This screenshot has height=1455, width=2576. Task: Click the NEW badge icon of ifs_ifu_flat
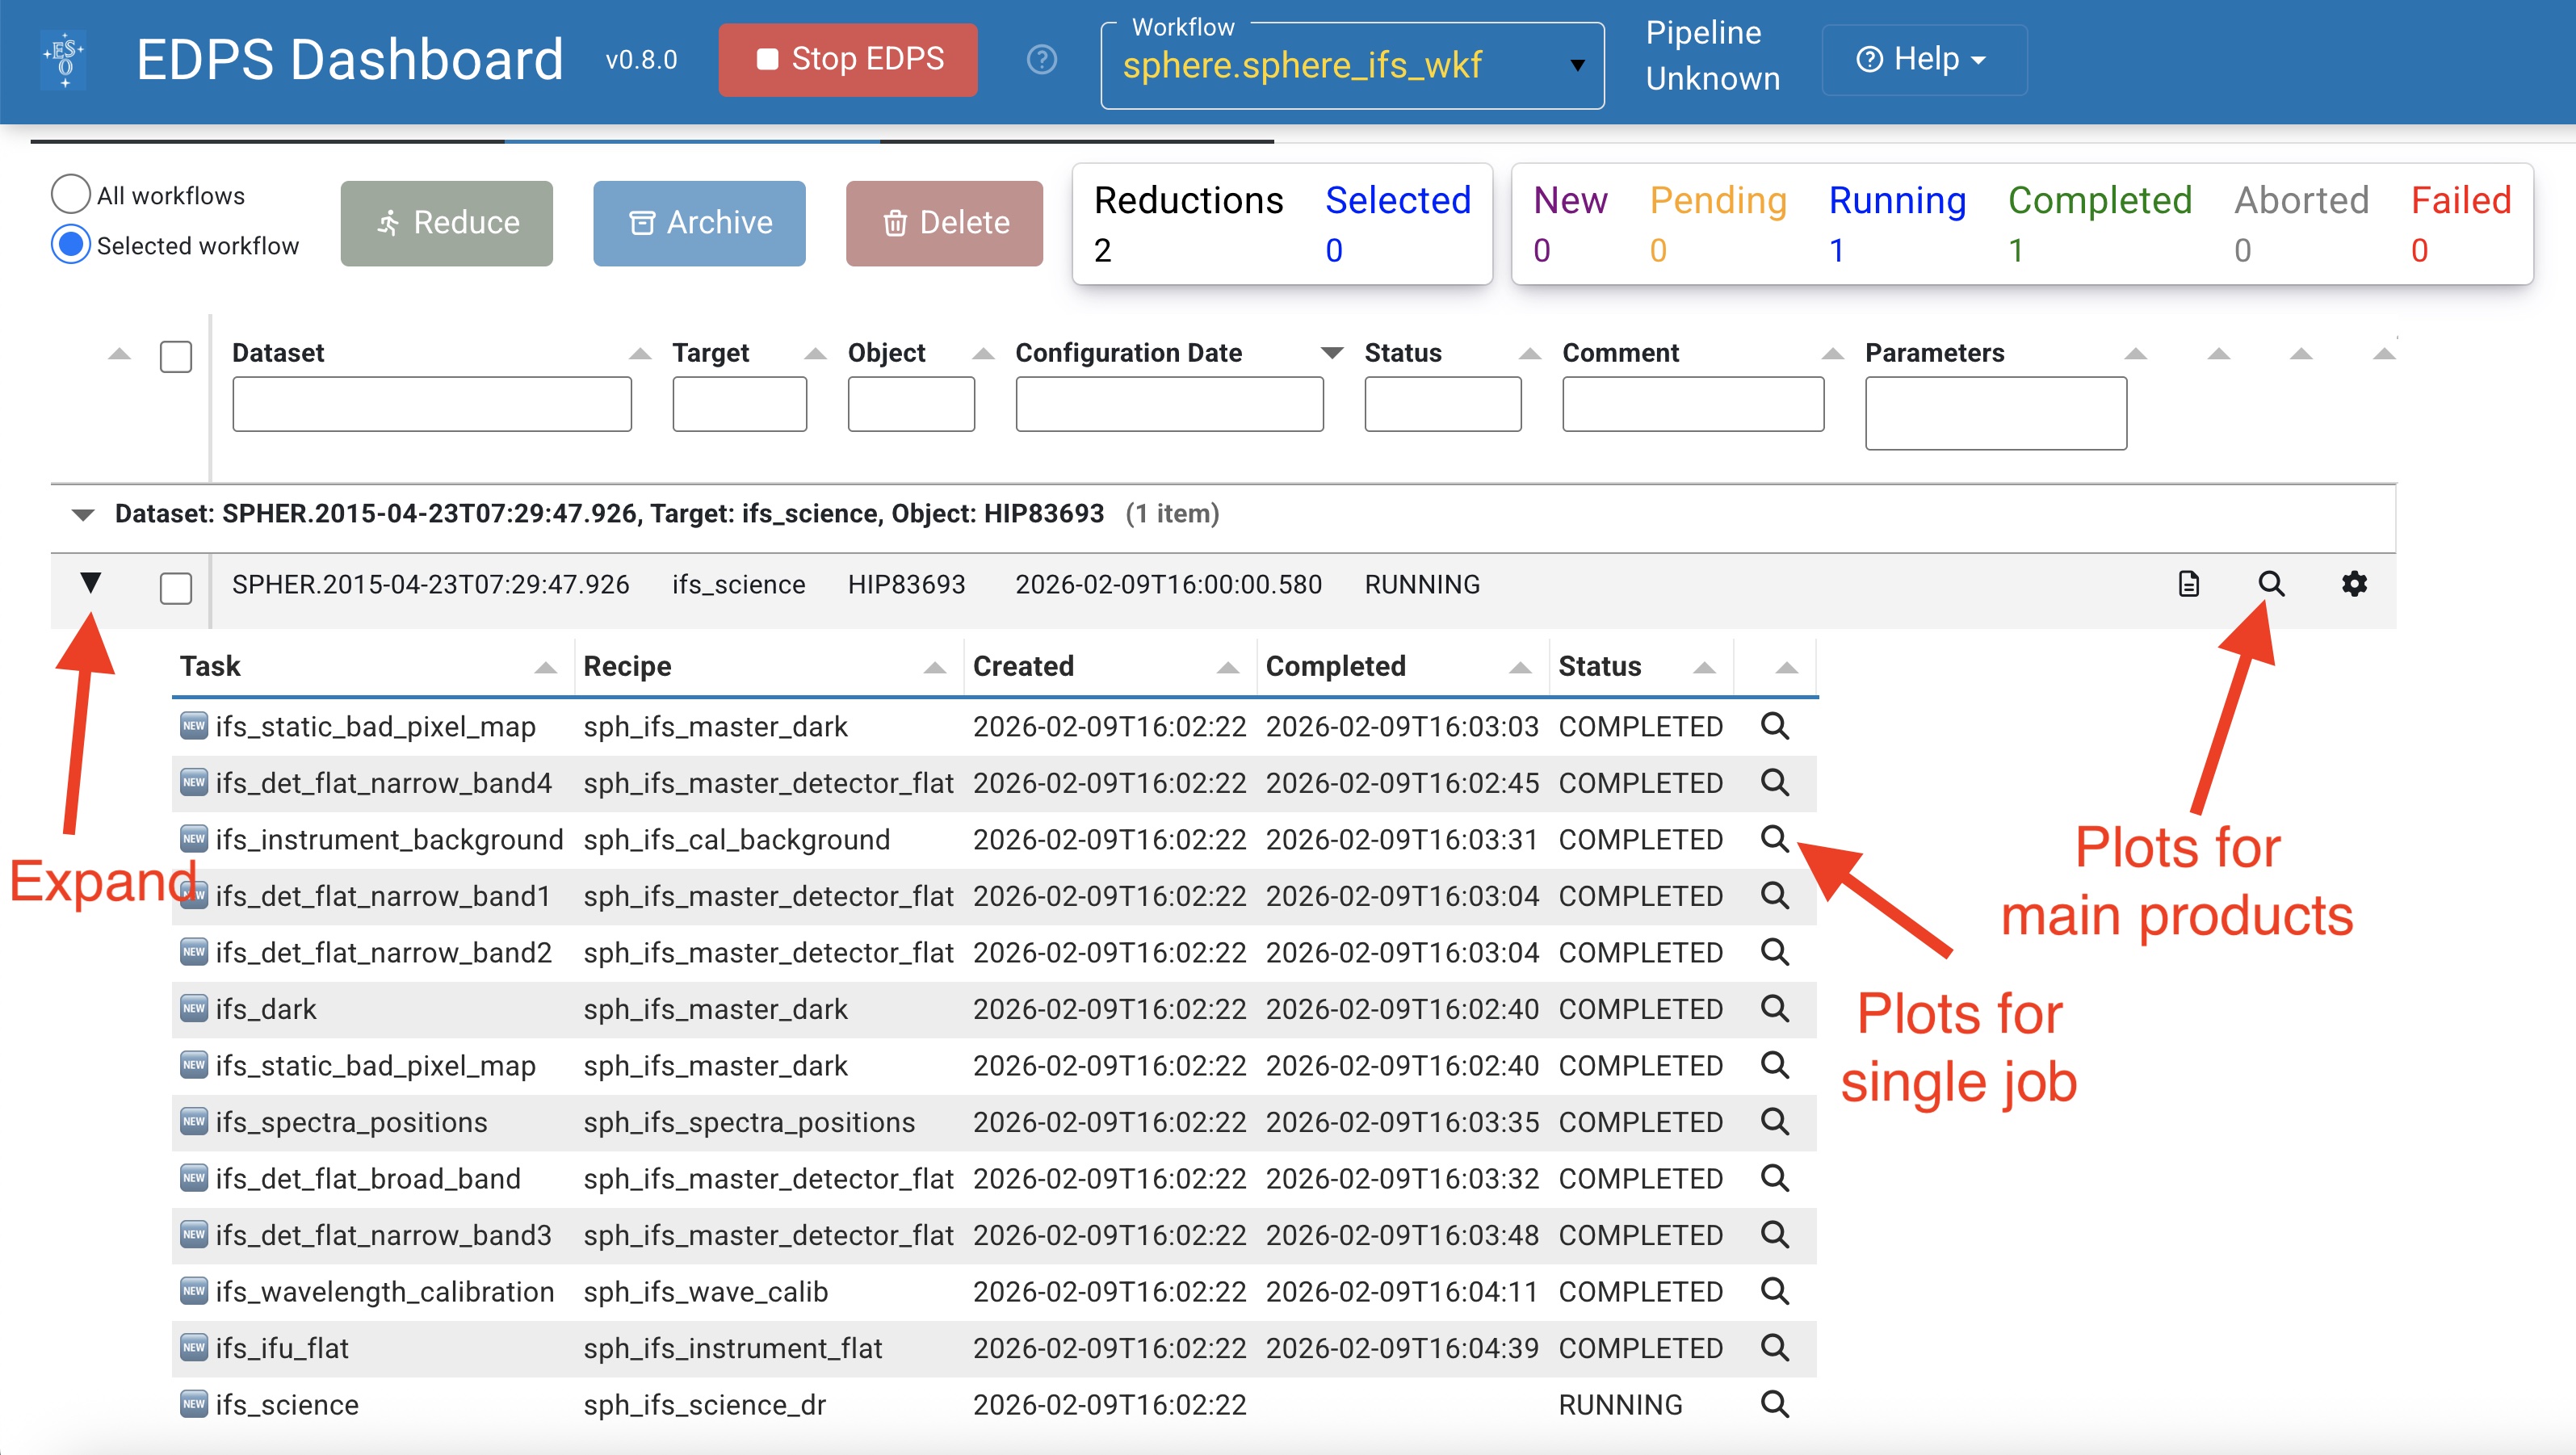coord(194,1347)
